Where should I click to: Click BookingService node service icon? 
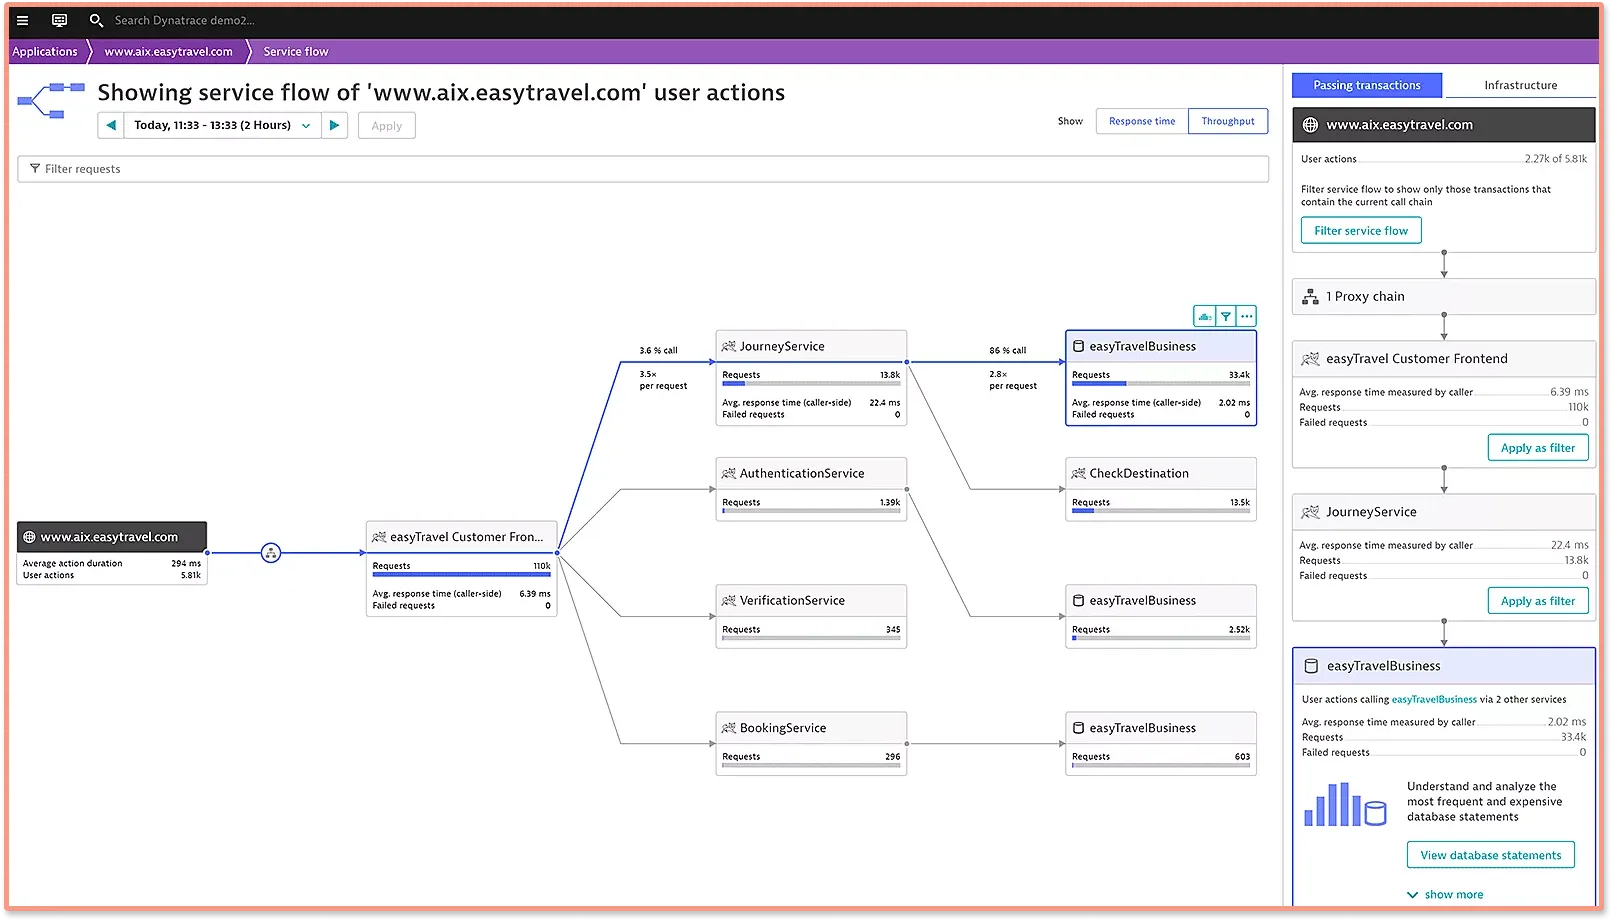[x=729, y=728]
